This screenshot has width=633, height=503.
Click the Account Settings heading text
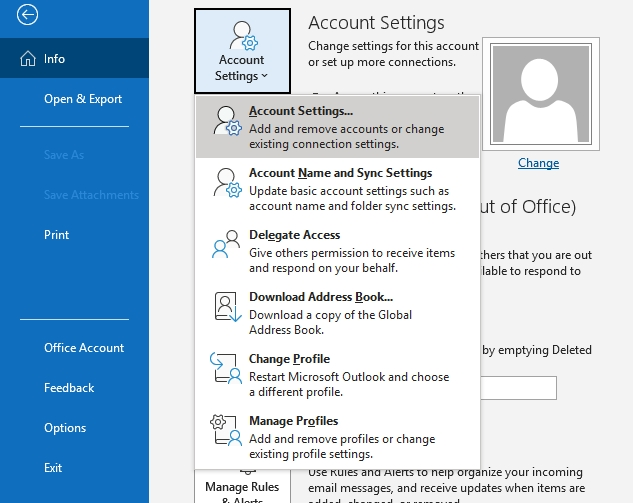tap(376, 23)
